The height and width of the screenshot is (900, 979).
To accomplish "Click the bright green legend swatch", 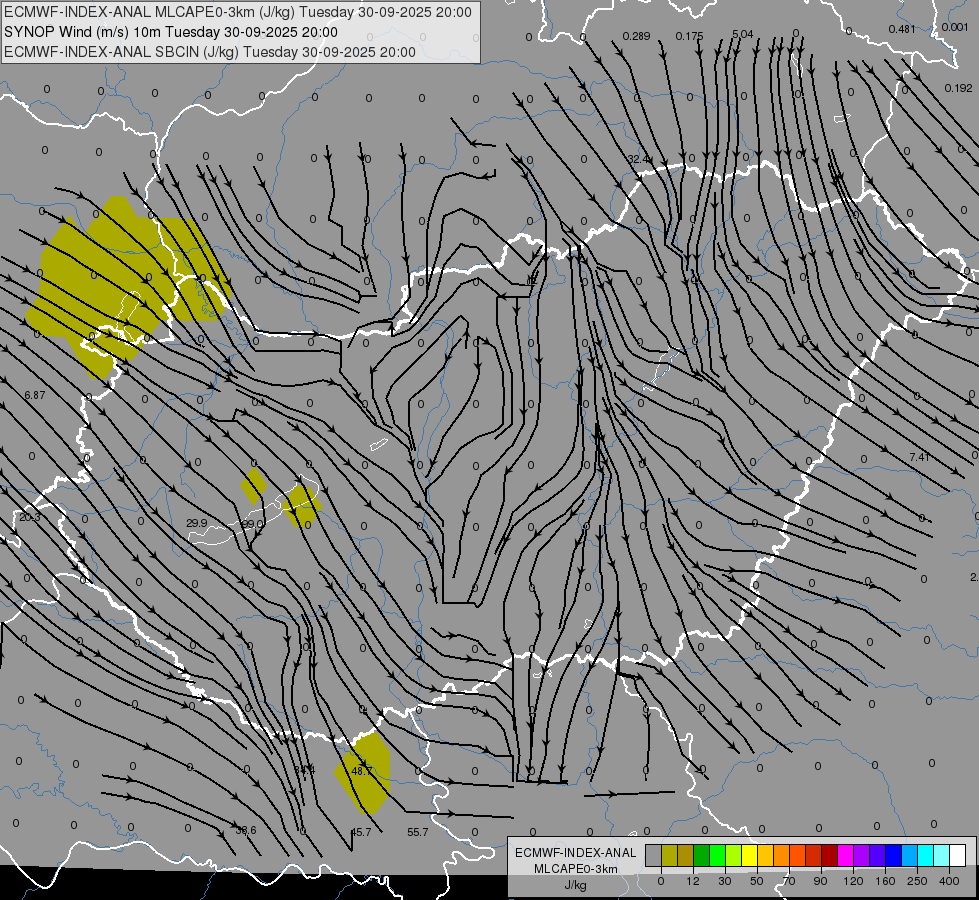I will click(717, 855).
